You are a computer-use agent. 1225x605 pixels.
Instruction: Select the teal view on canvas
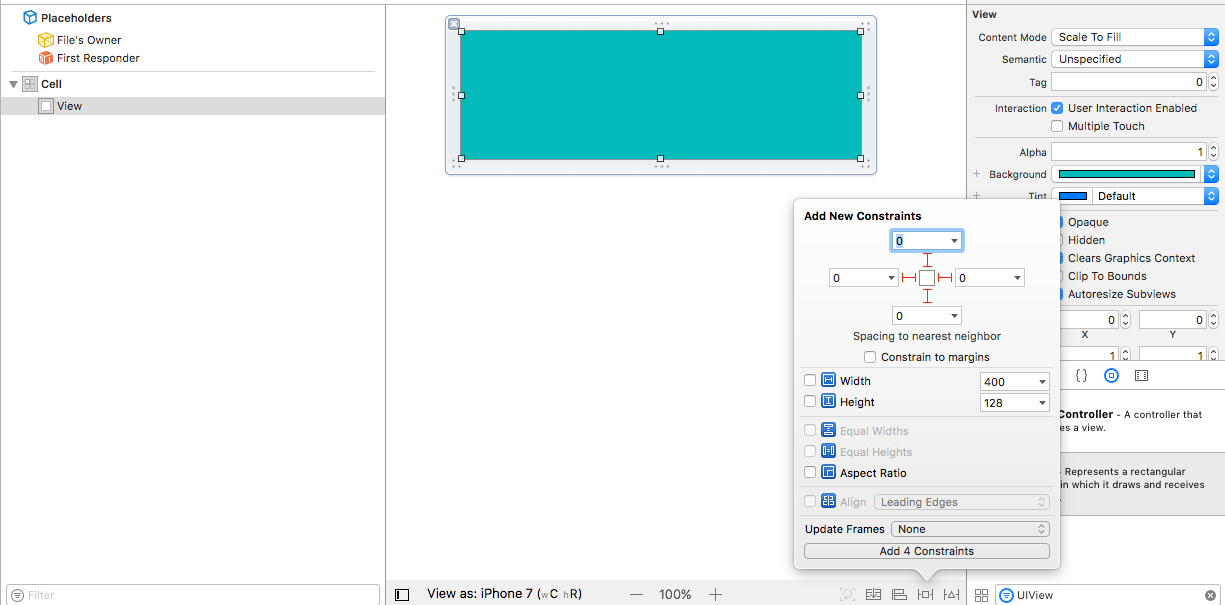point(661,95)
